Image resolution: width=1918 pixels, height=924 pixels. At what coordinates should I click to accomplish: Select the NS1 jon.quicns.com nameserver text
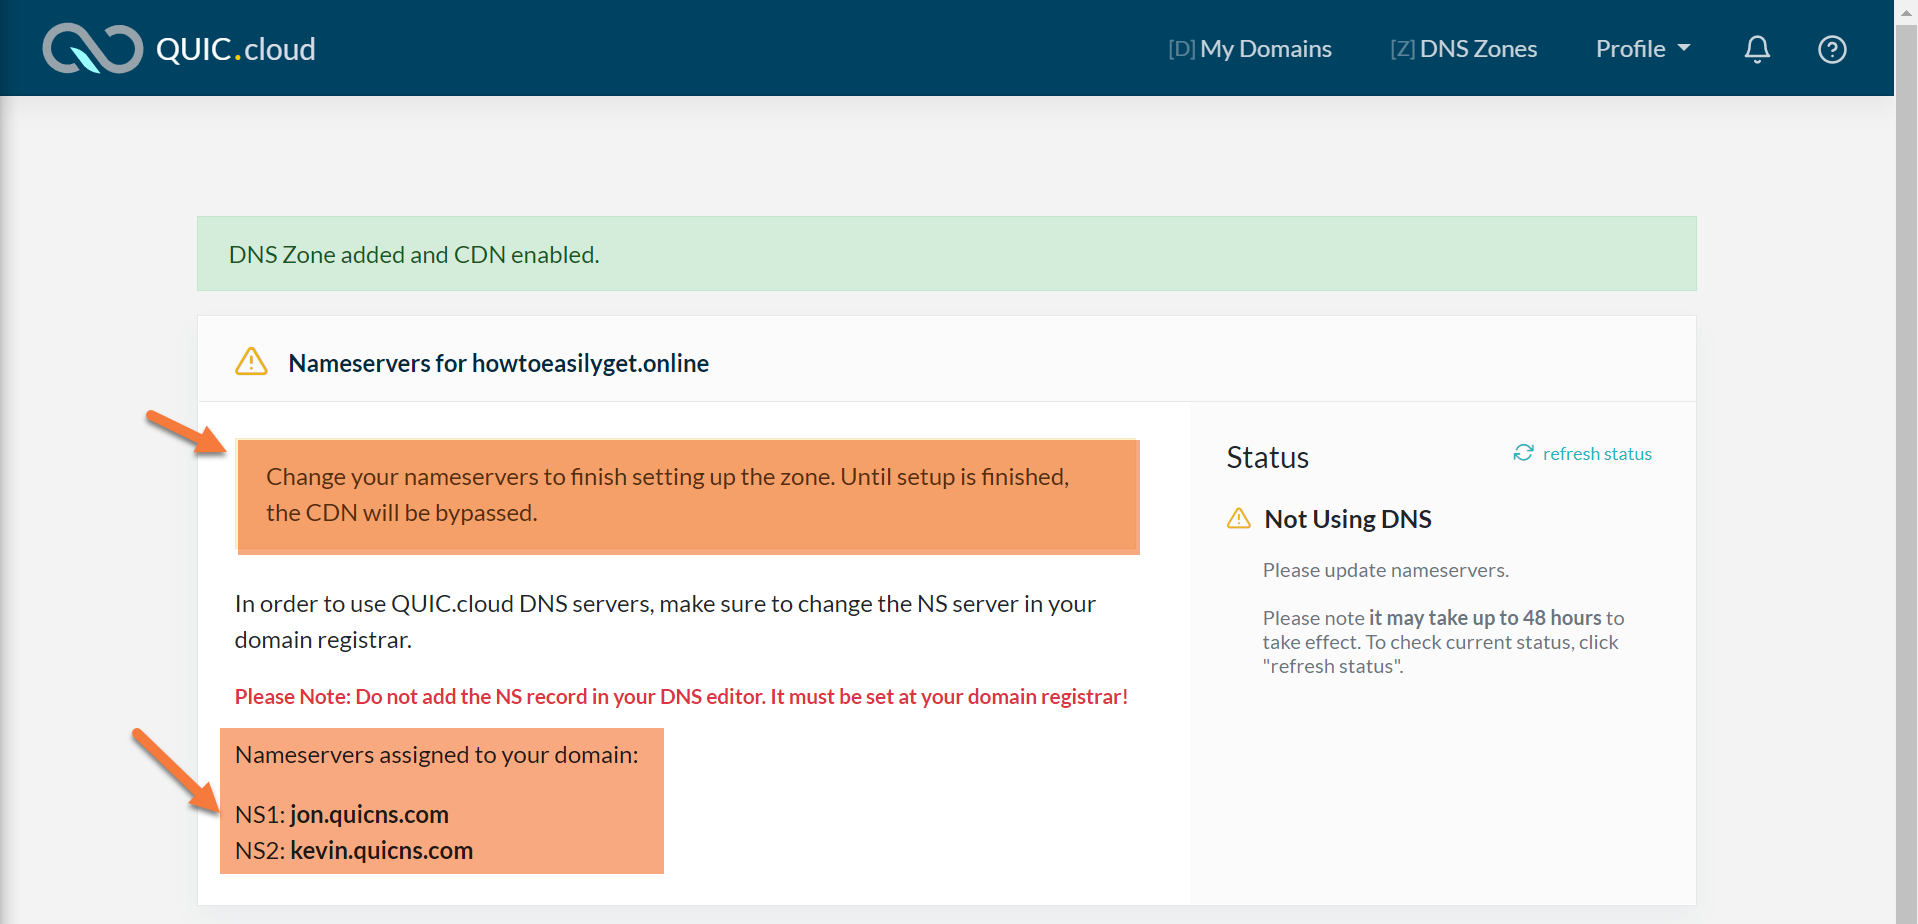[x=368, y=814]
